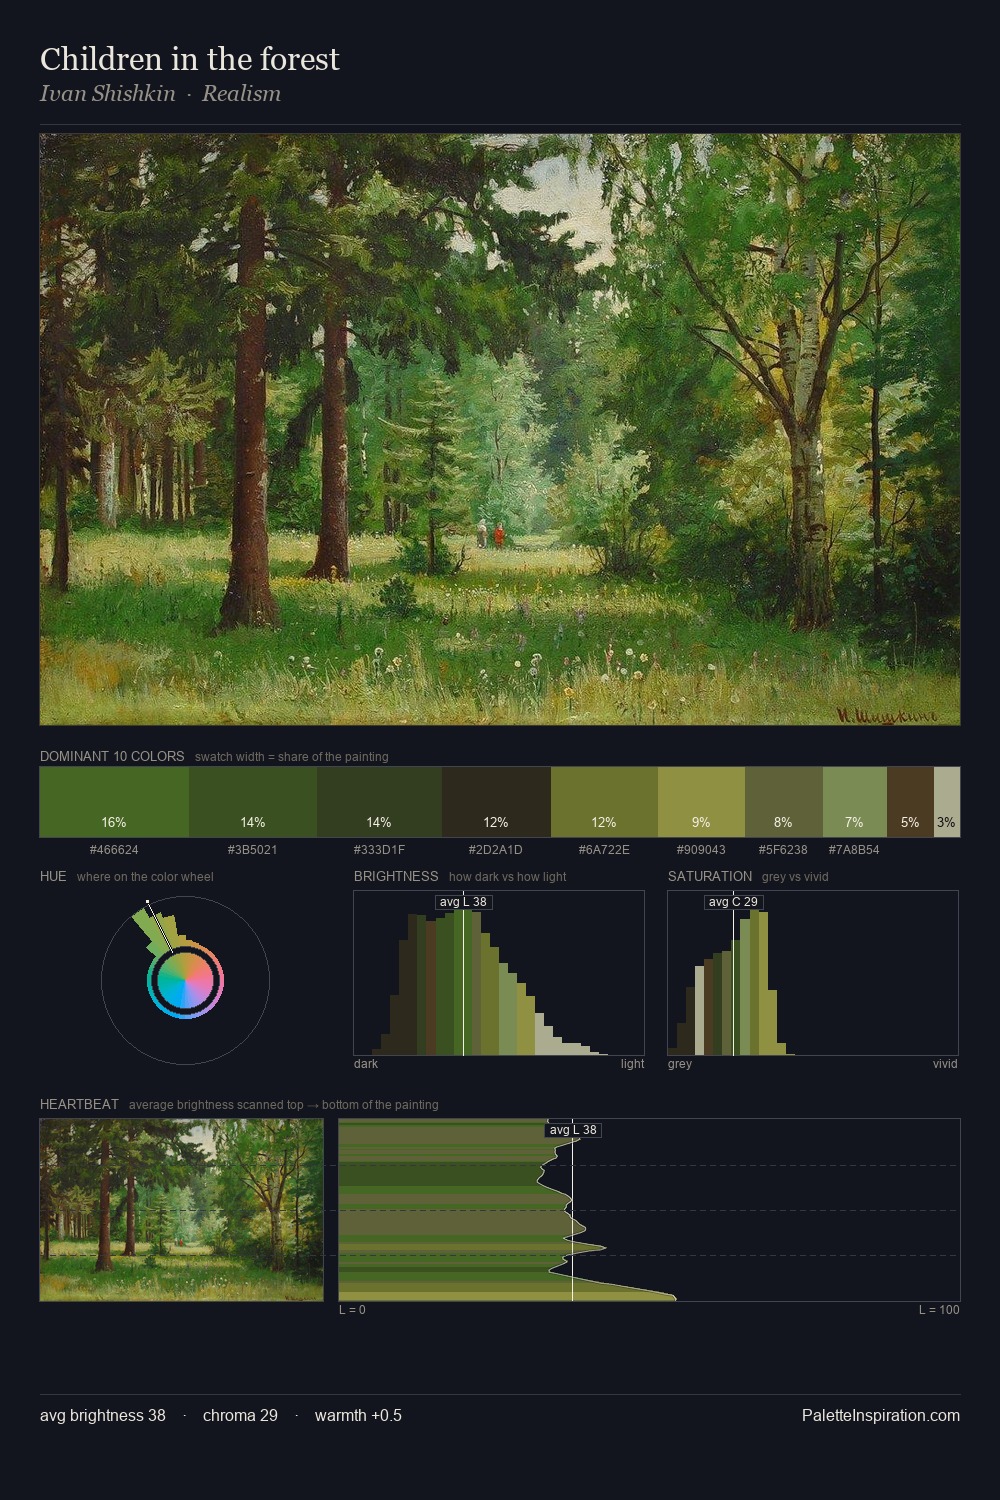Pick the 14% swatch #333D1F
Image resolution: width=1000 pixels, height=1500 pixels.
(x=379, y=802)
